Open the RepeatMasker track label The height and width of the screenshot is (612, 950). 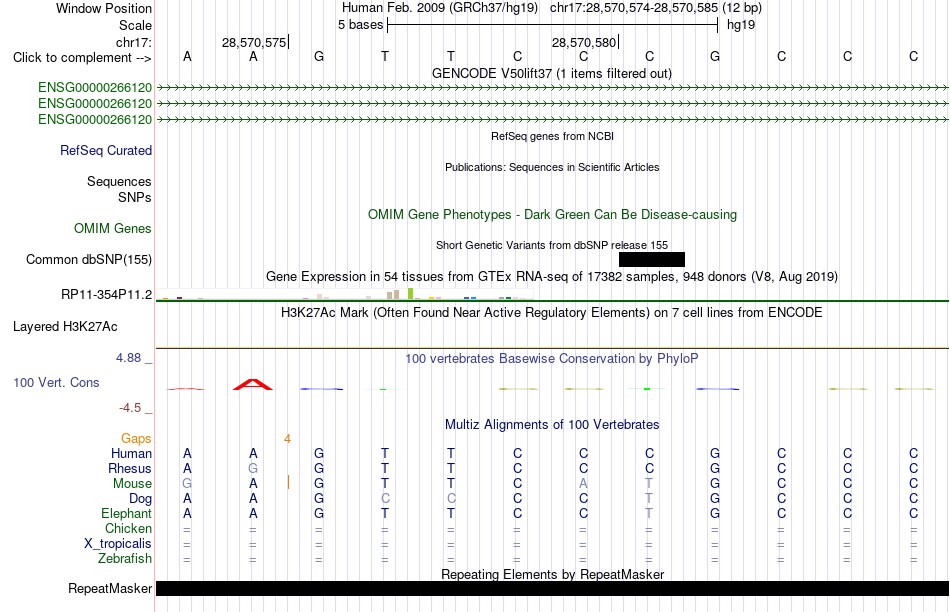[110, 588]
